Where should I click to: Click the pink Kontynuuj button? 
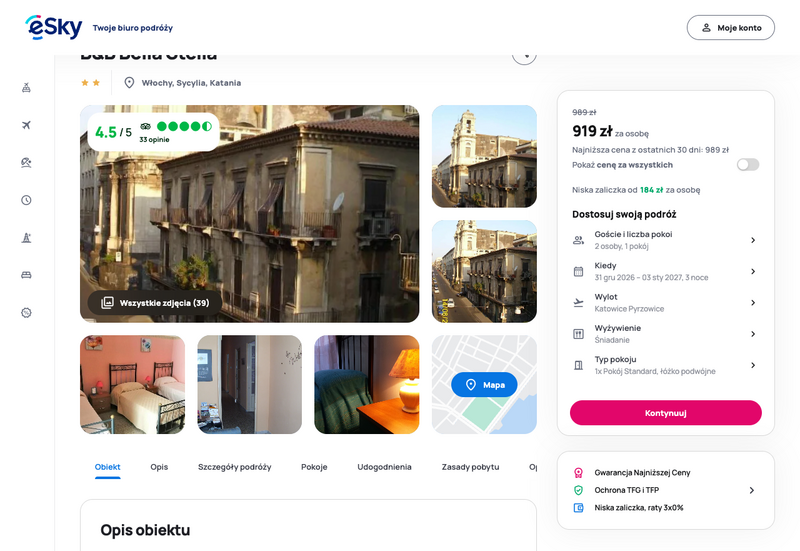(x=665, y=413)
